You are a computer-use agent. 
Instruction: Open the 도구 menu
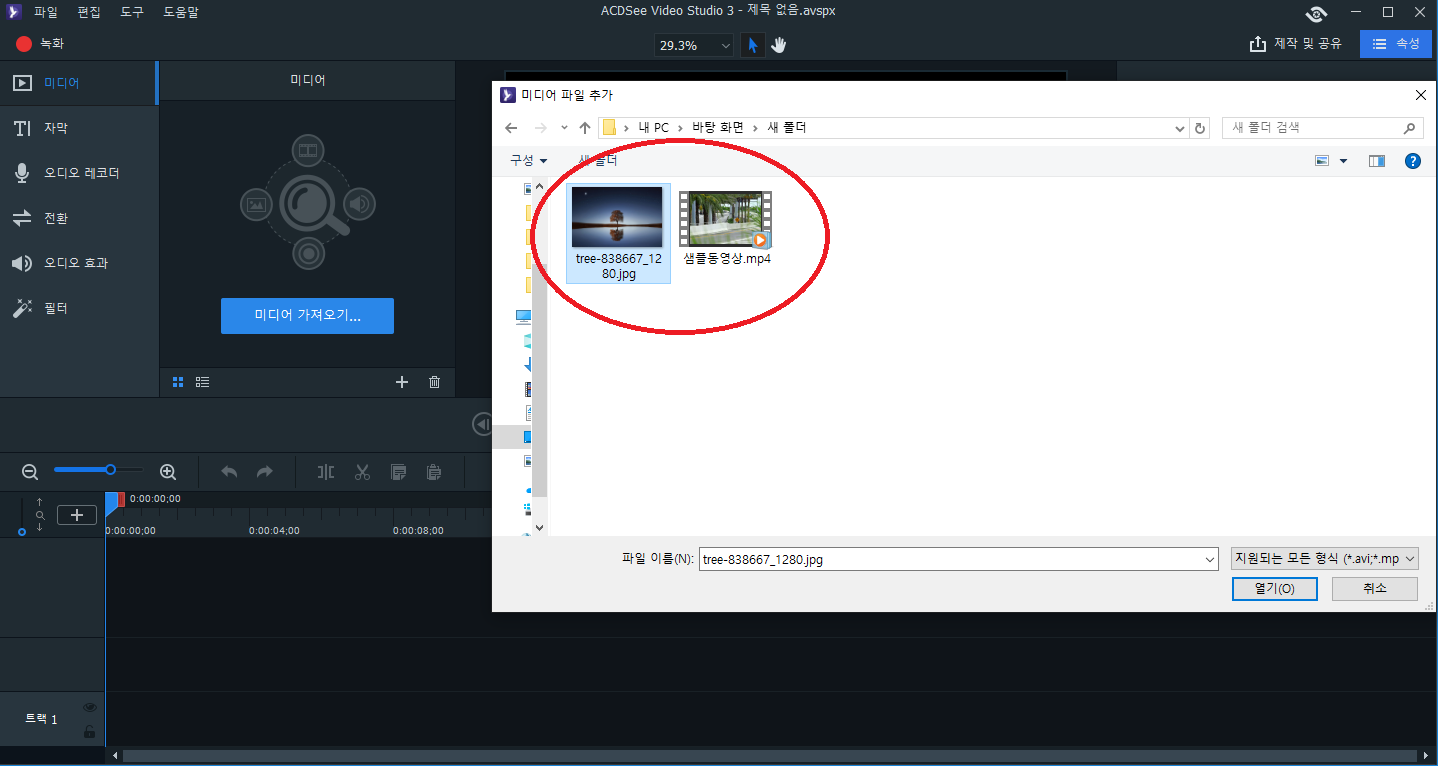point(132,12)
